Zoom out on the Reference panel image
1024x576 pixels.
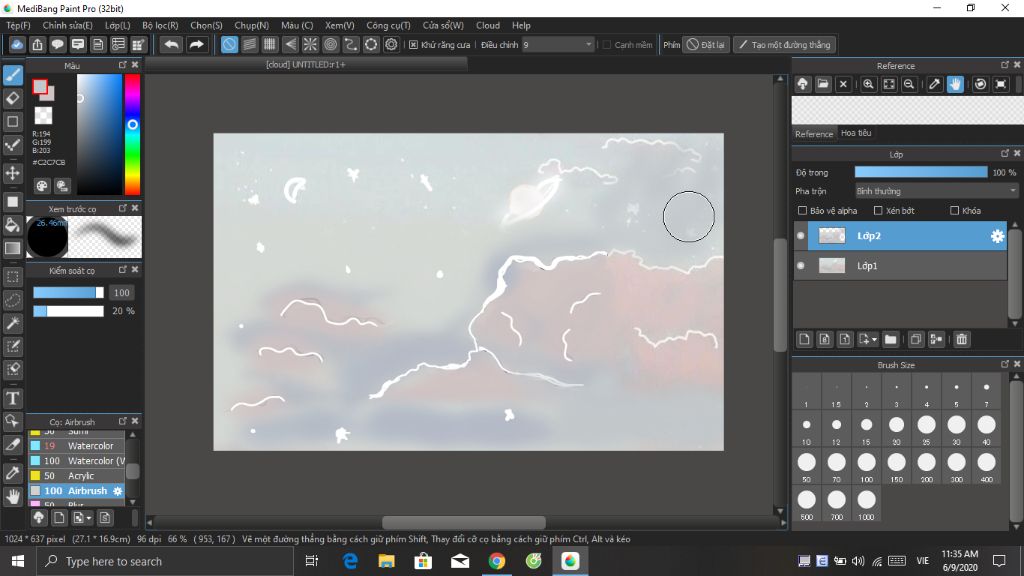tap(908, 84)
